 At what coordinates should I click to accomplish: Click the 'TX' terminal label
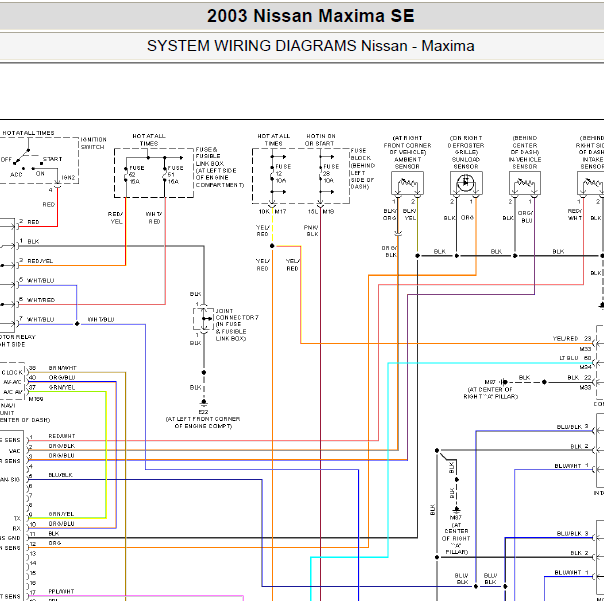17,518
